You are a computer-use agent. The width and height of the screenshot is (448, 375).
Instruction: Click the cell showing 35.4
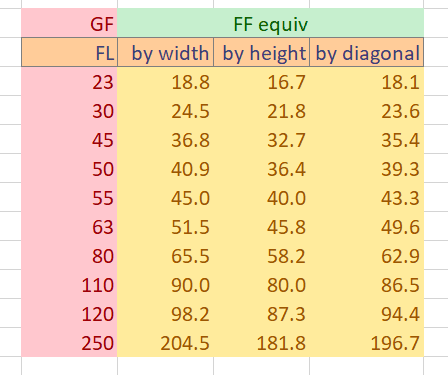tap(366, 139)
